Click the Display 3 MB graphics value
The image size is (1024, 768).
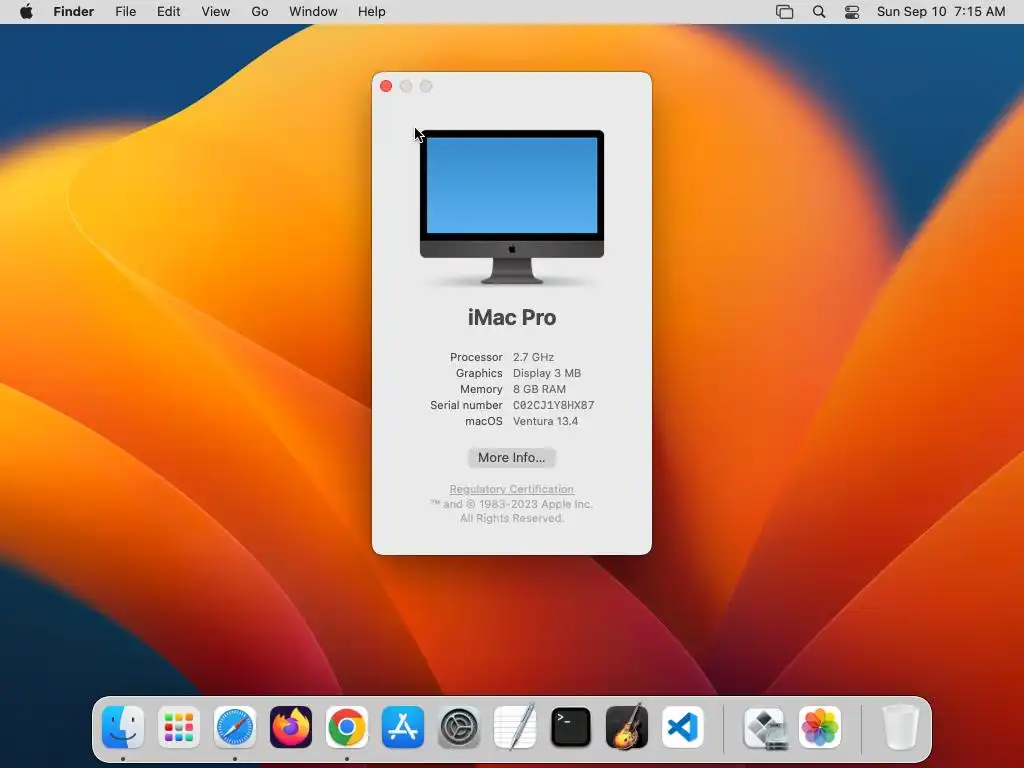(x=547, y=373)
